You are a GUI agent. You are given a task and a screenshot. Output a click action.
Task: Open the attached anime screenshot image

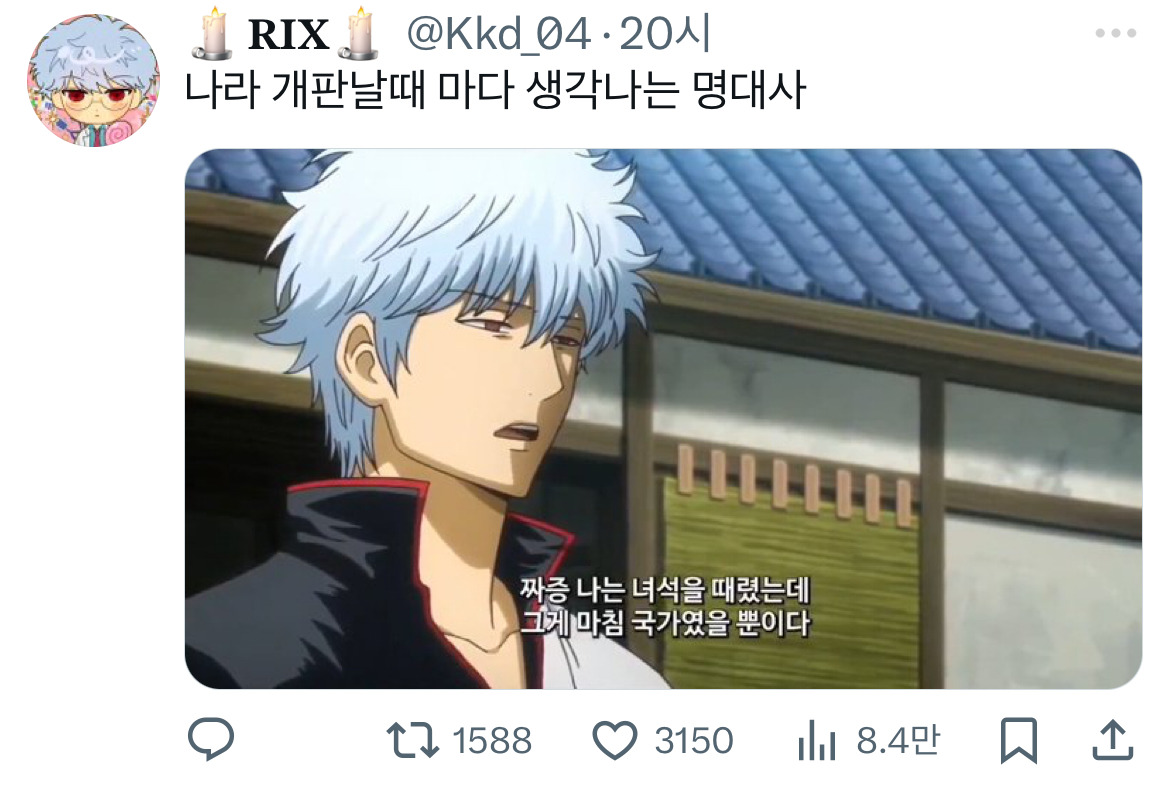[663, 419]
